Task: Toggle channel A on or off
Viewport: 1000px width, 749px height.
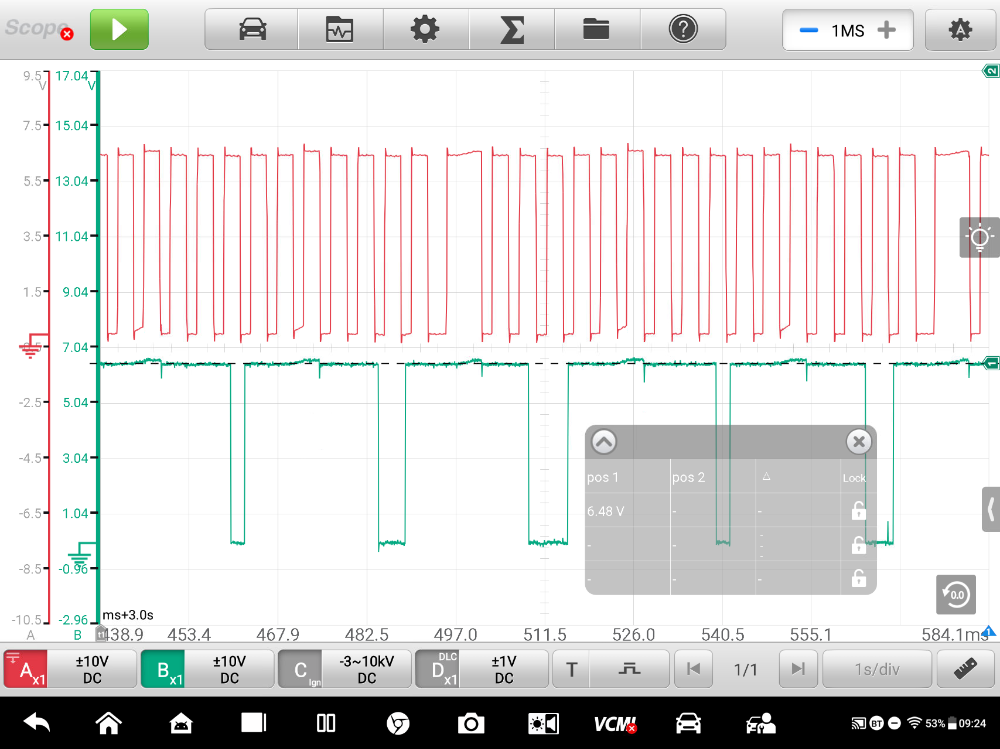Action: (26, 669)
